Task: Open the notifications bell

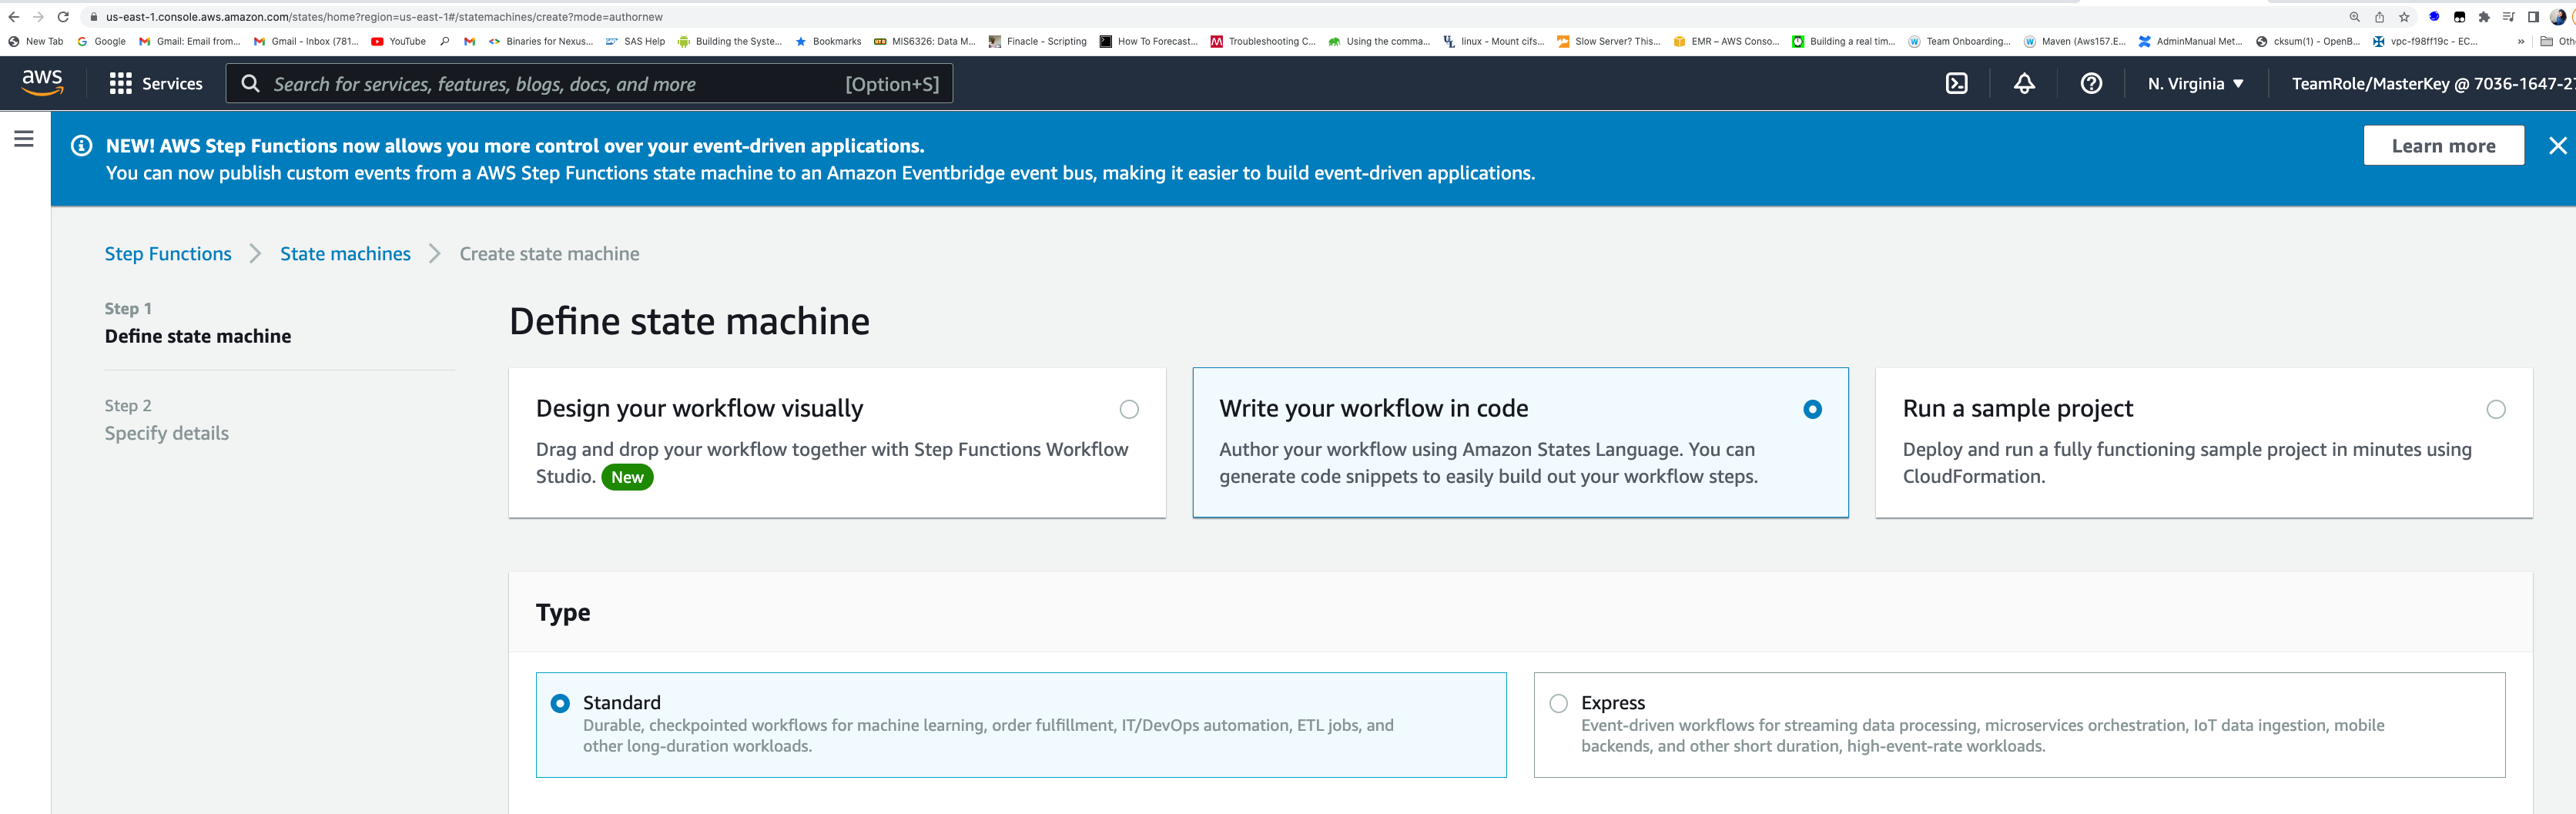Action: point(2023,84)
